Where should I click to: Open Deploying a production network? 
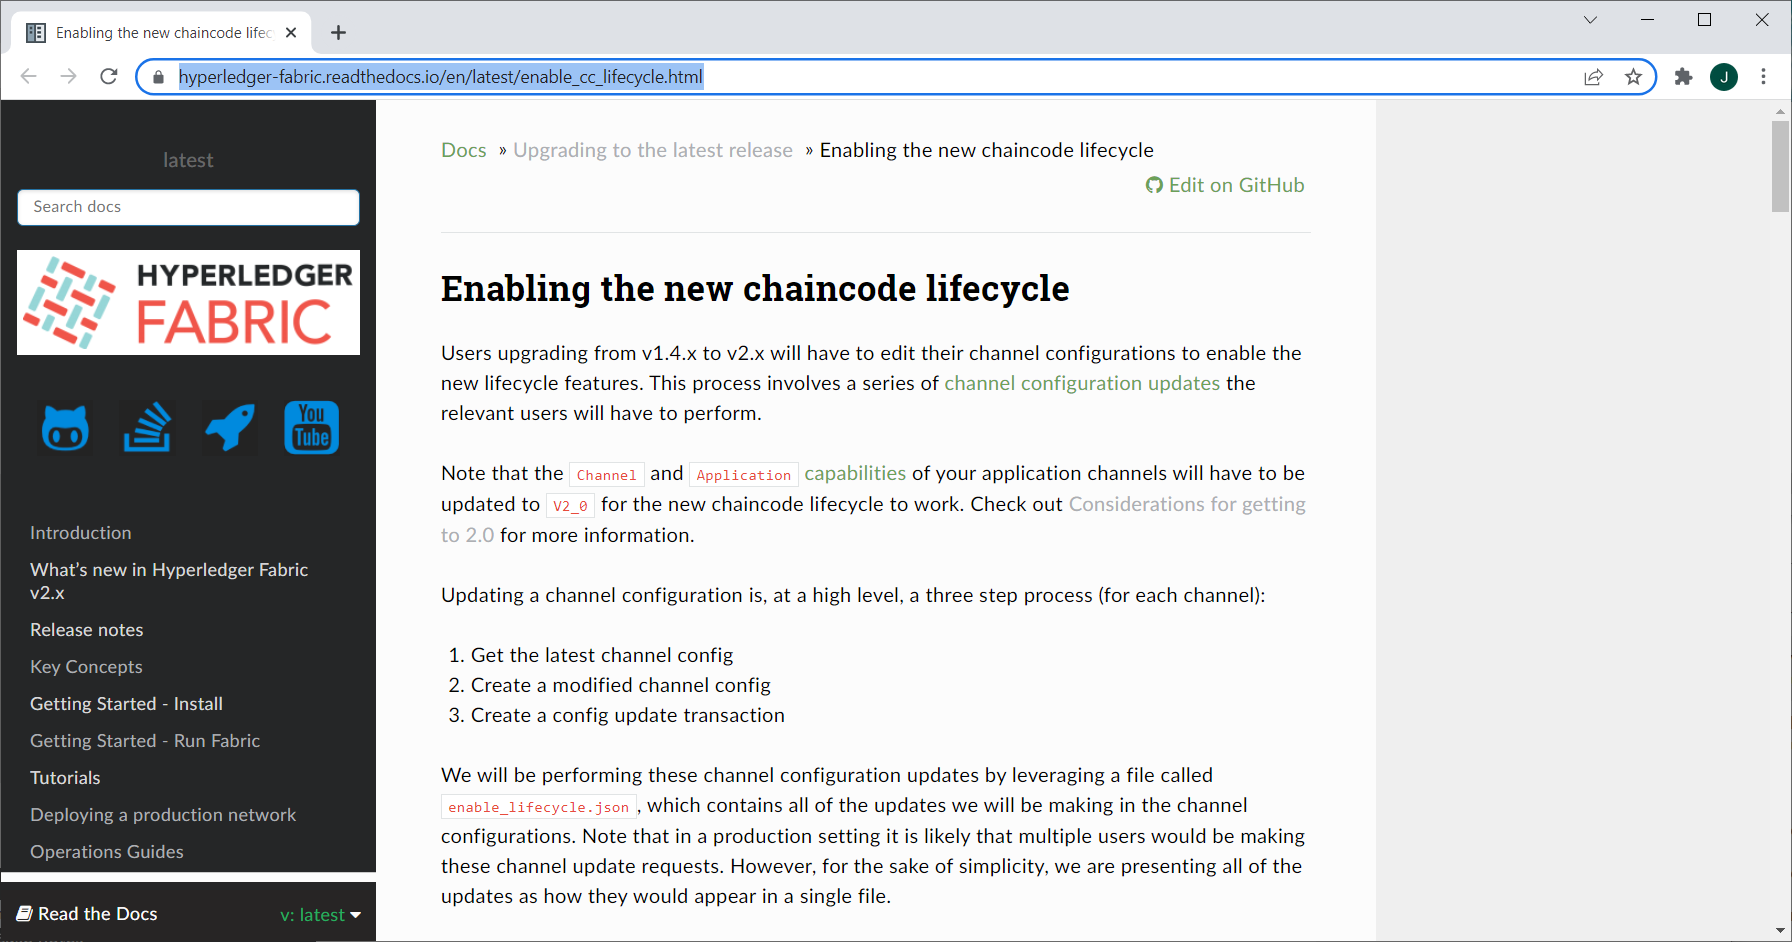[163, 815]
